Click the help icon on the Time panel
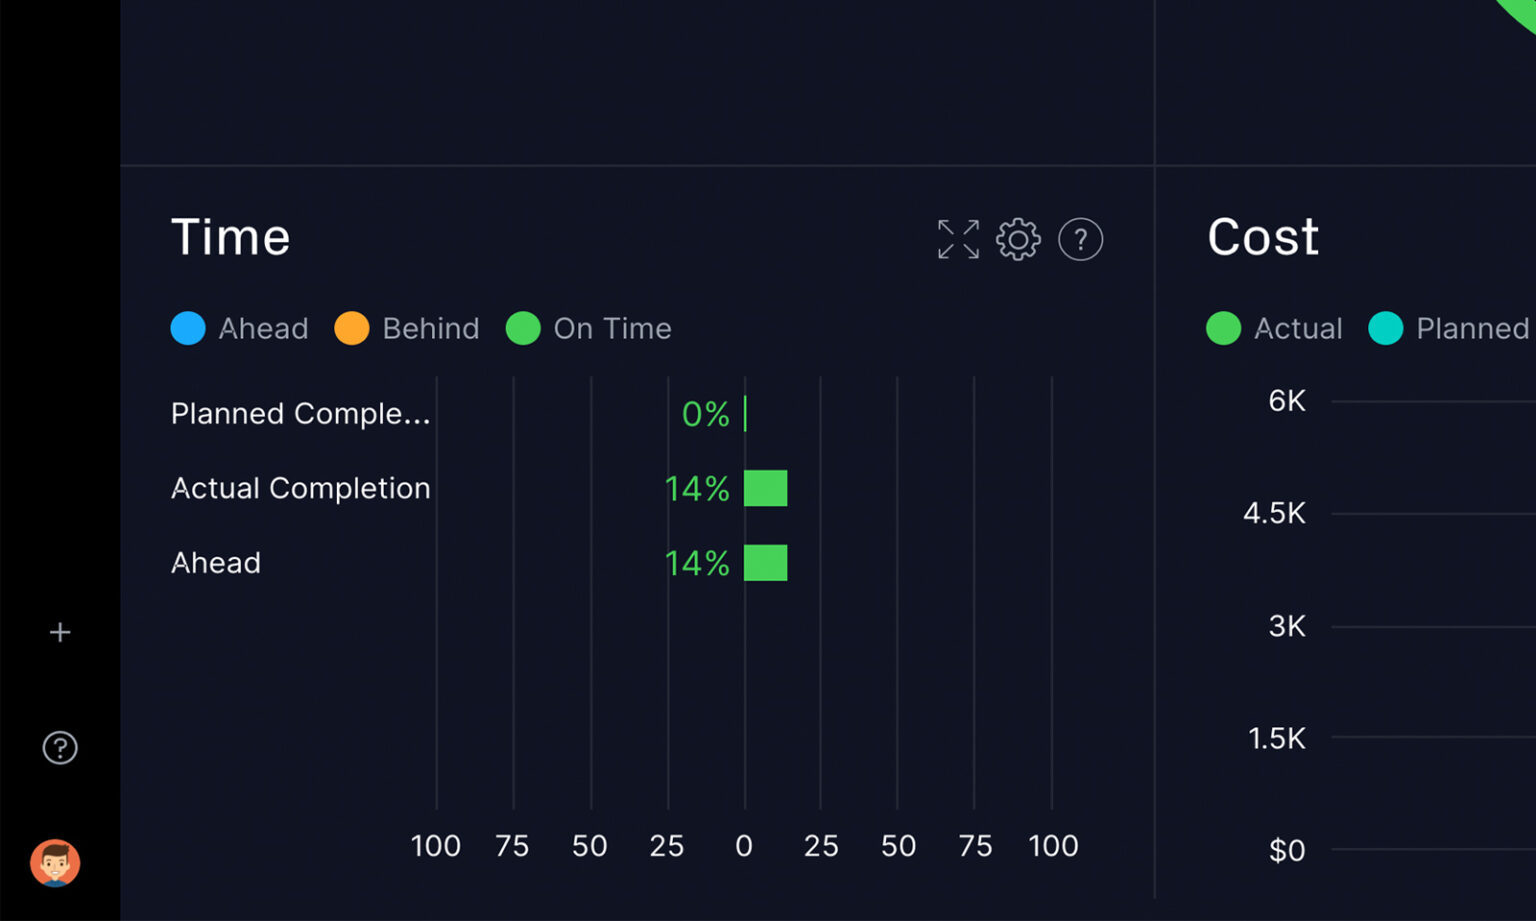The height and width of the screenshot is (921, 1536). (1080, 239)
